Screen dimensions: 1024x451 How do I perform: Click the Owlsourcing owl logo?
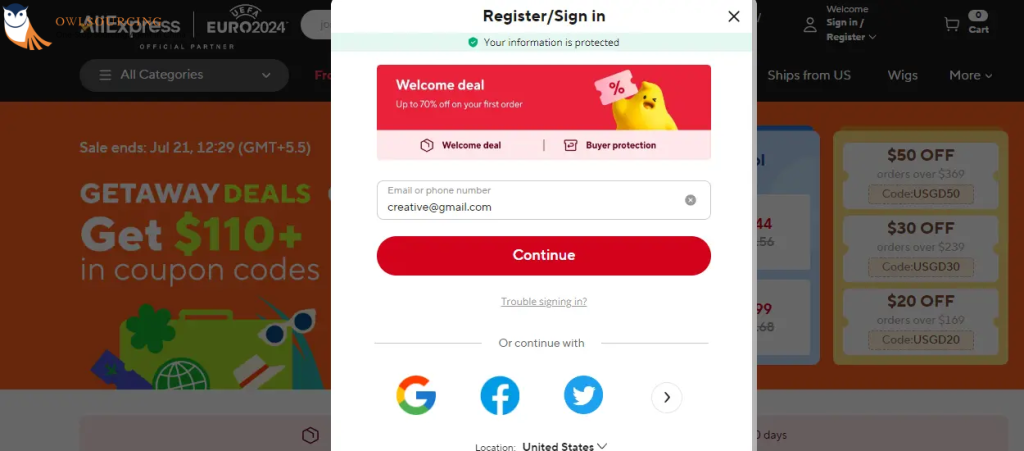(x=24, y=26)
